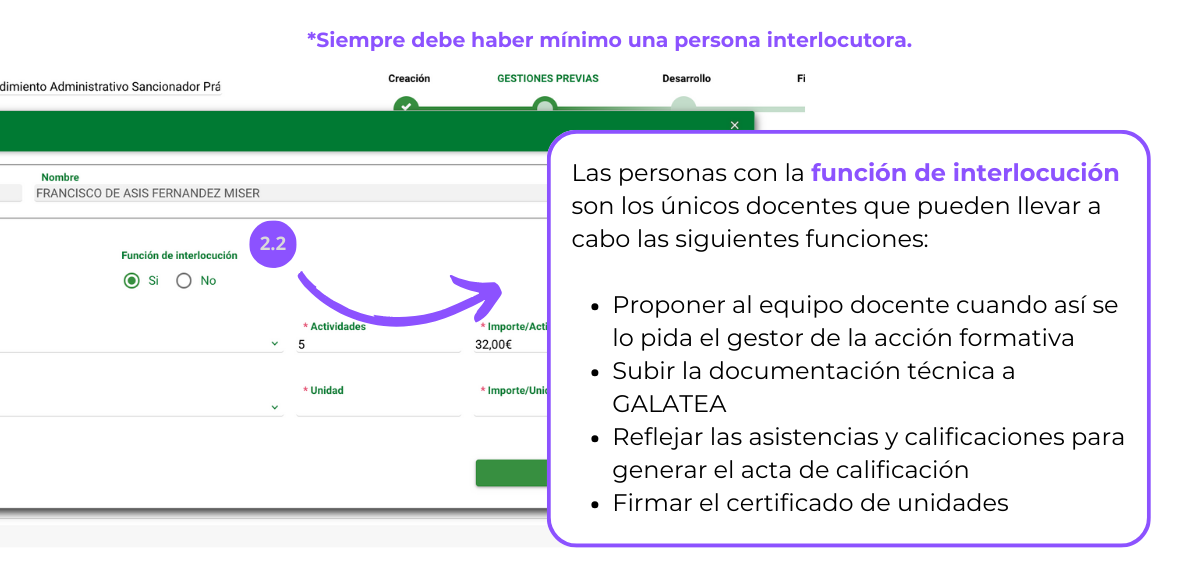Click the empty Unidad input field
Screen dimensions: 1200x578
(x=379, y=406)
